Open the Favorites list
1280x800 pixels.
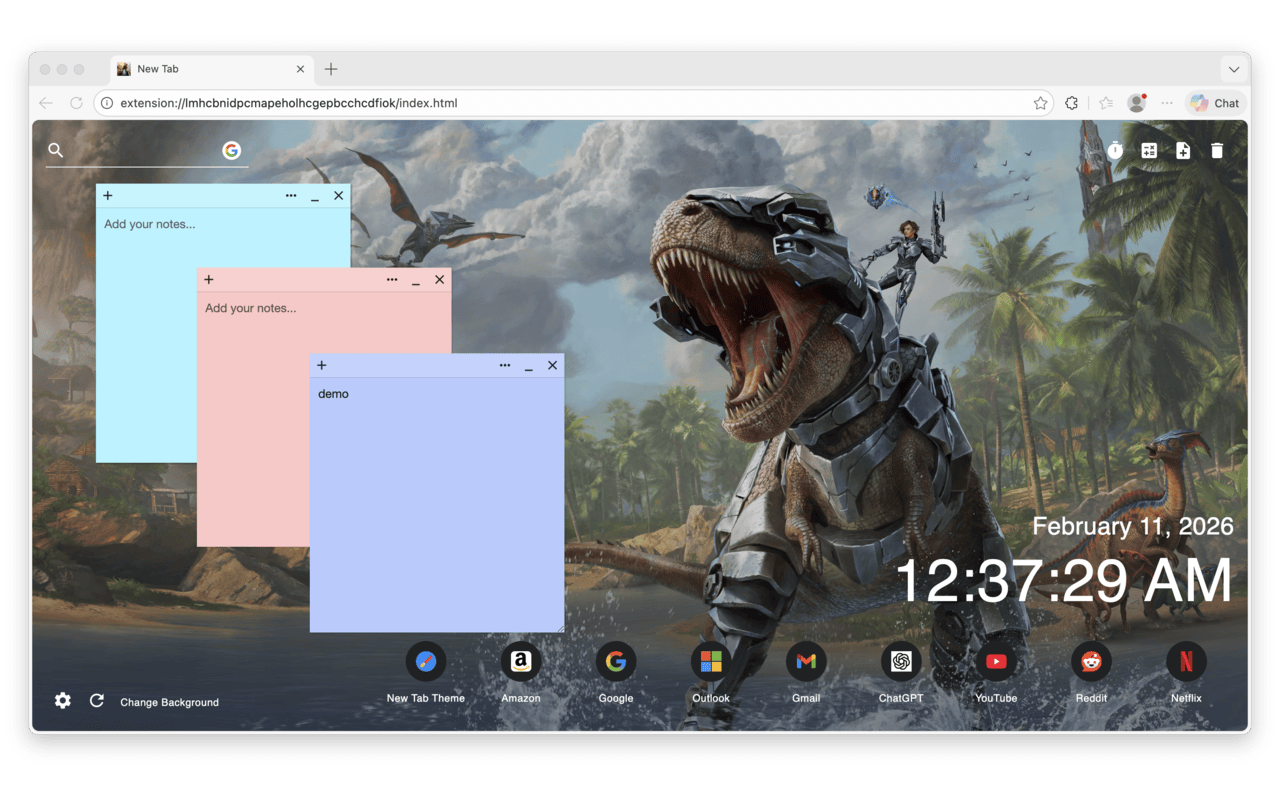click(1105, 103)
